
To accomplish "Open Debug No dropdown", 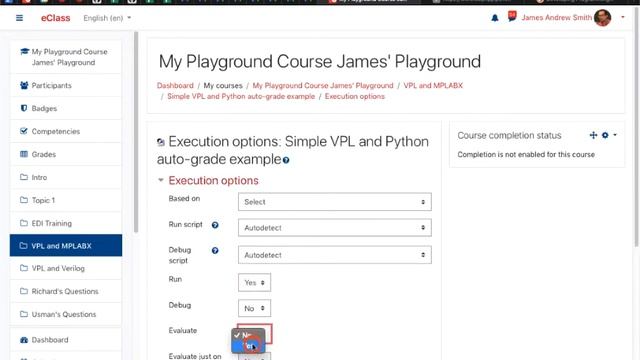I will pos(254,308).
